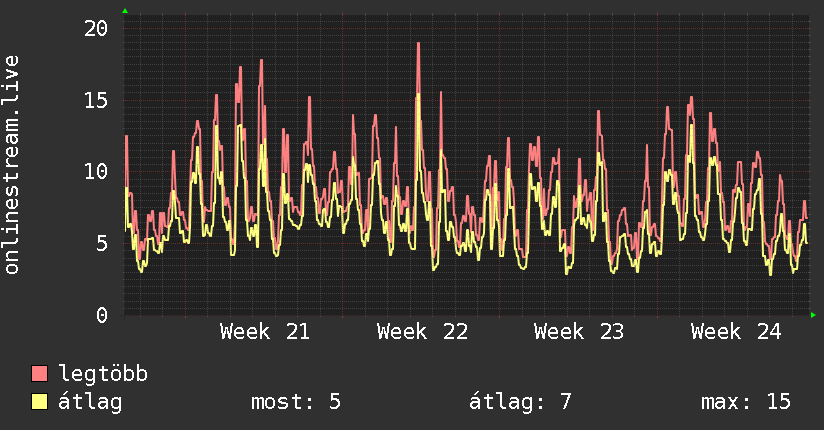Image resolution: width=824 pixels, height=430 pixels.
Task: Click the green arrow at top of y-axis
Action: coord(125,11)
